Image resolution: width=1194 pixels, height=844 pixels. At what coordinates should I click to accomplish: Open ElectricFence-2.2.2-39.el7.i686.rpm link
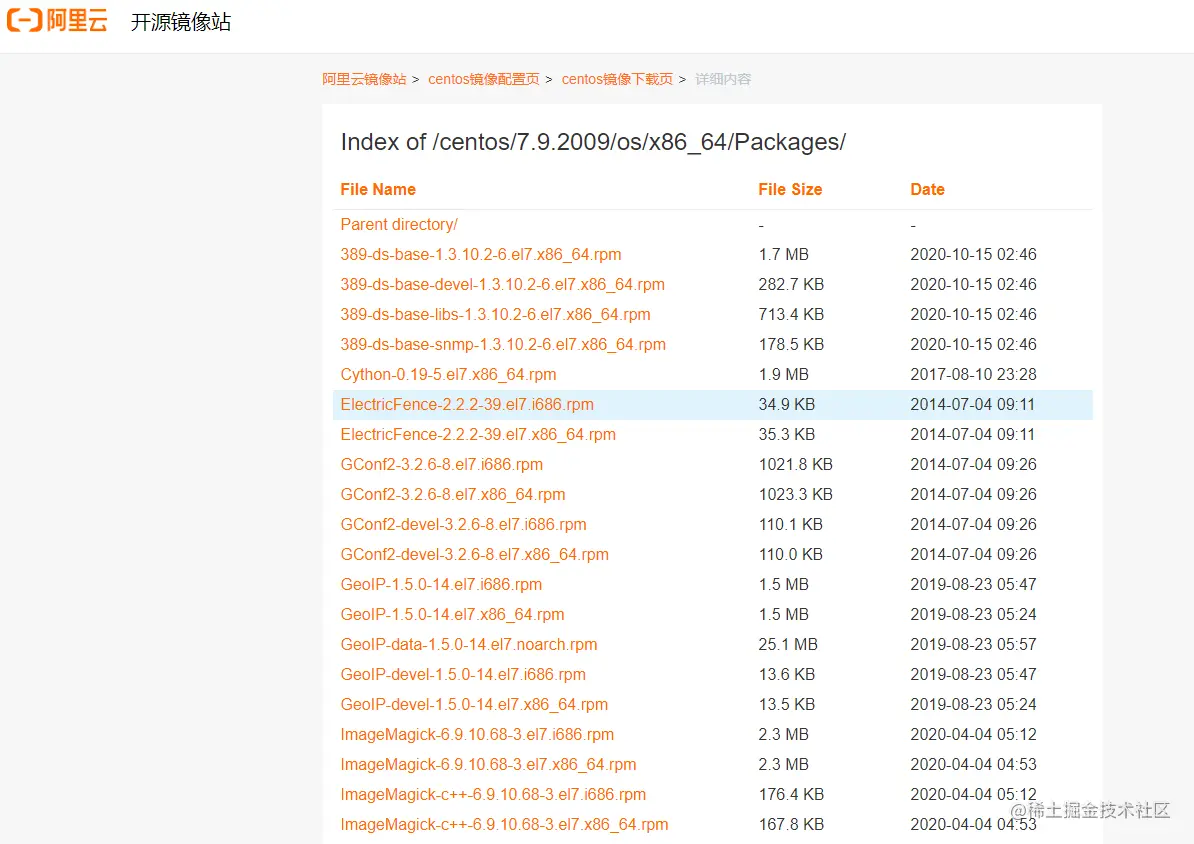467,404
